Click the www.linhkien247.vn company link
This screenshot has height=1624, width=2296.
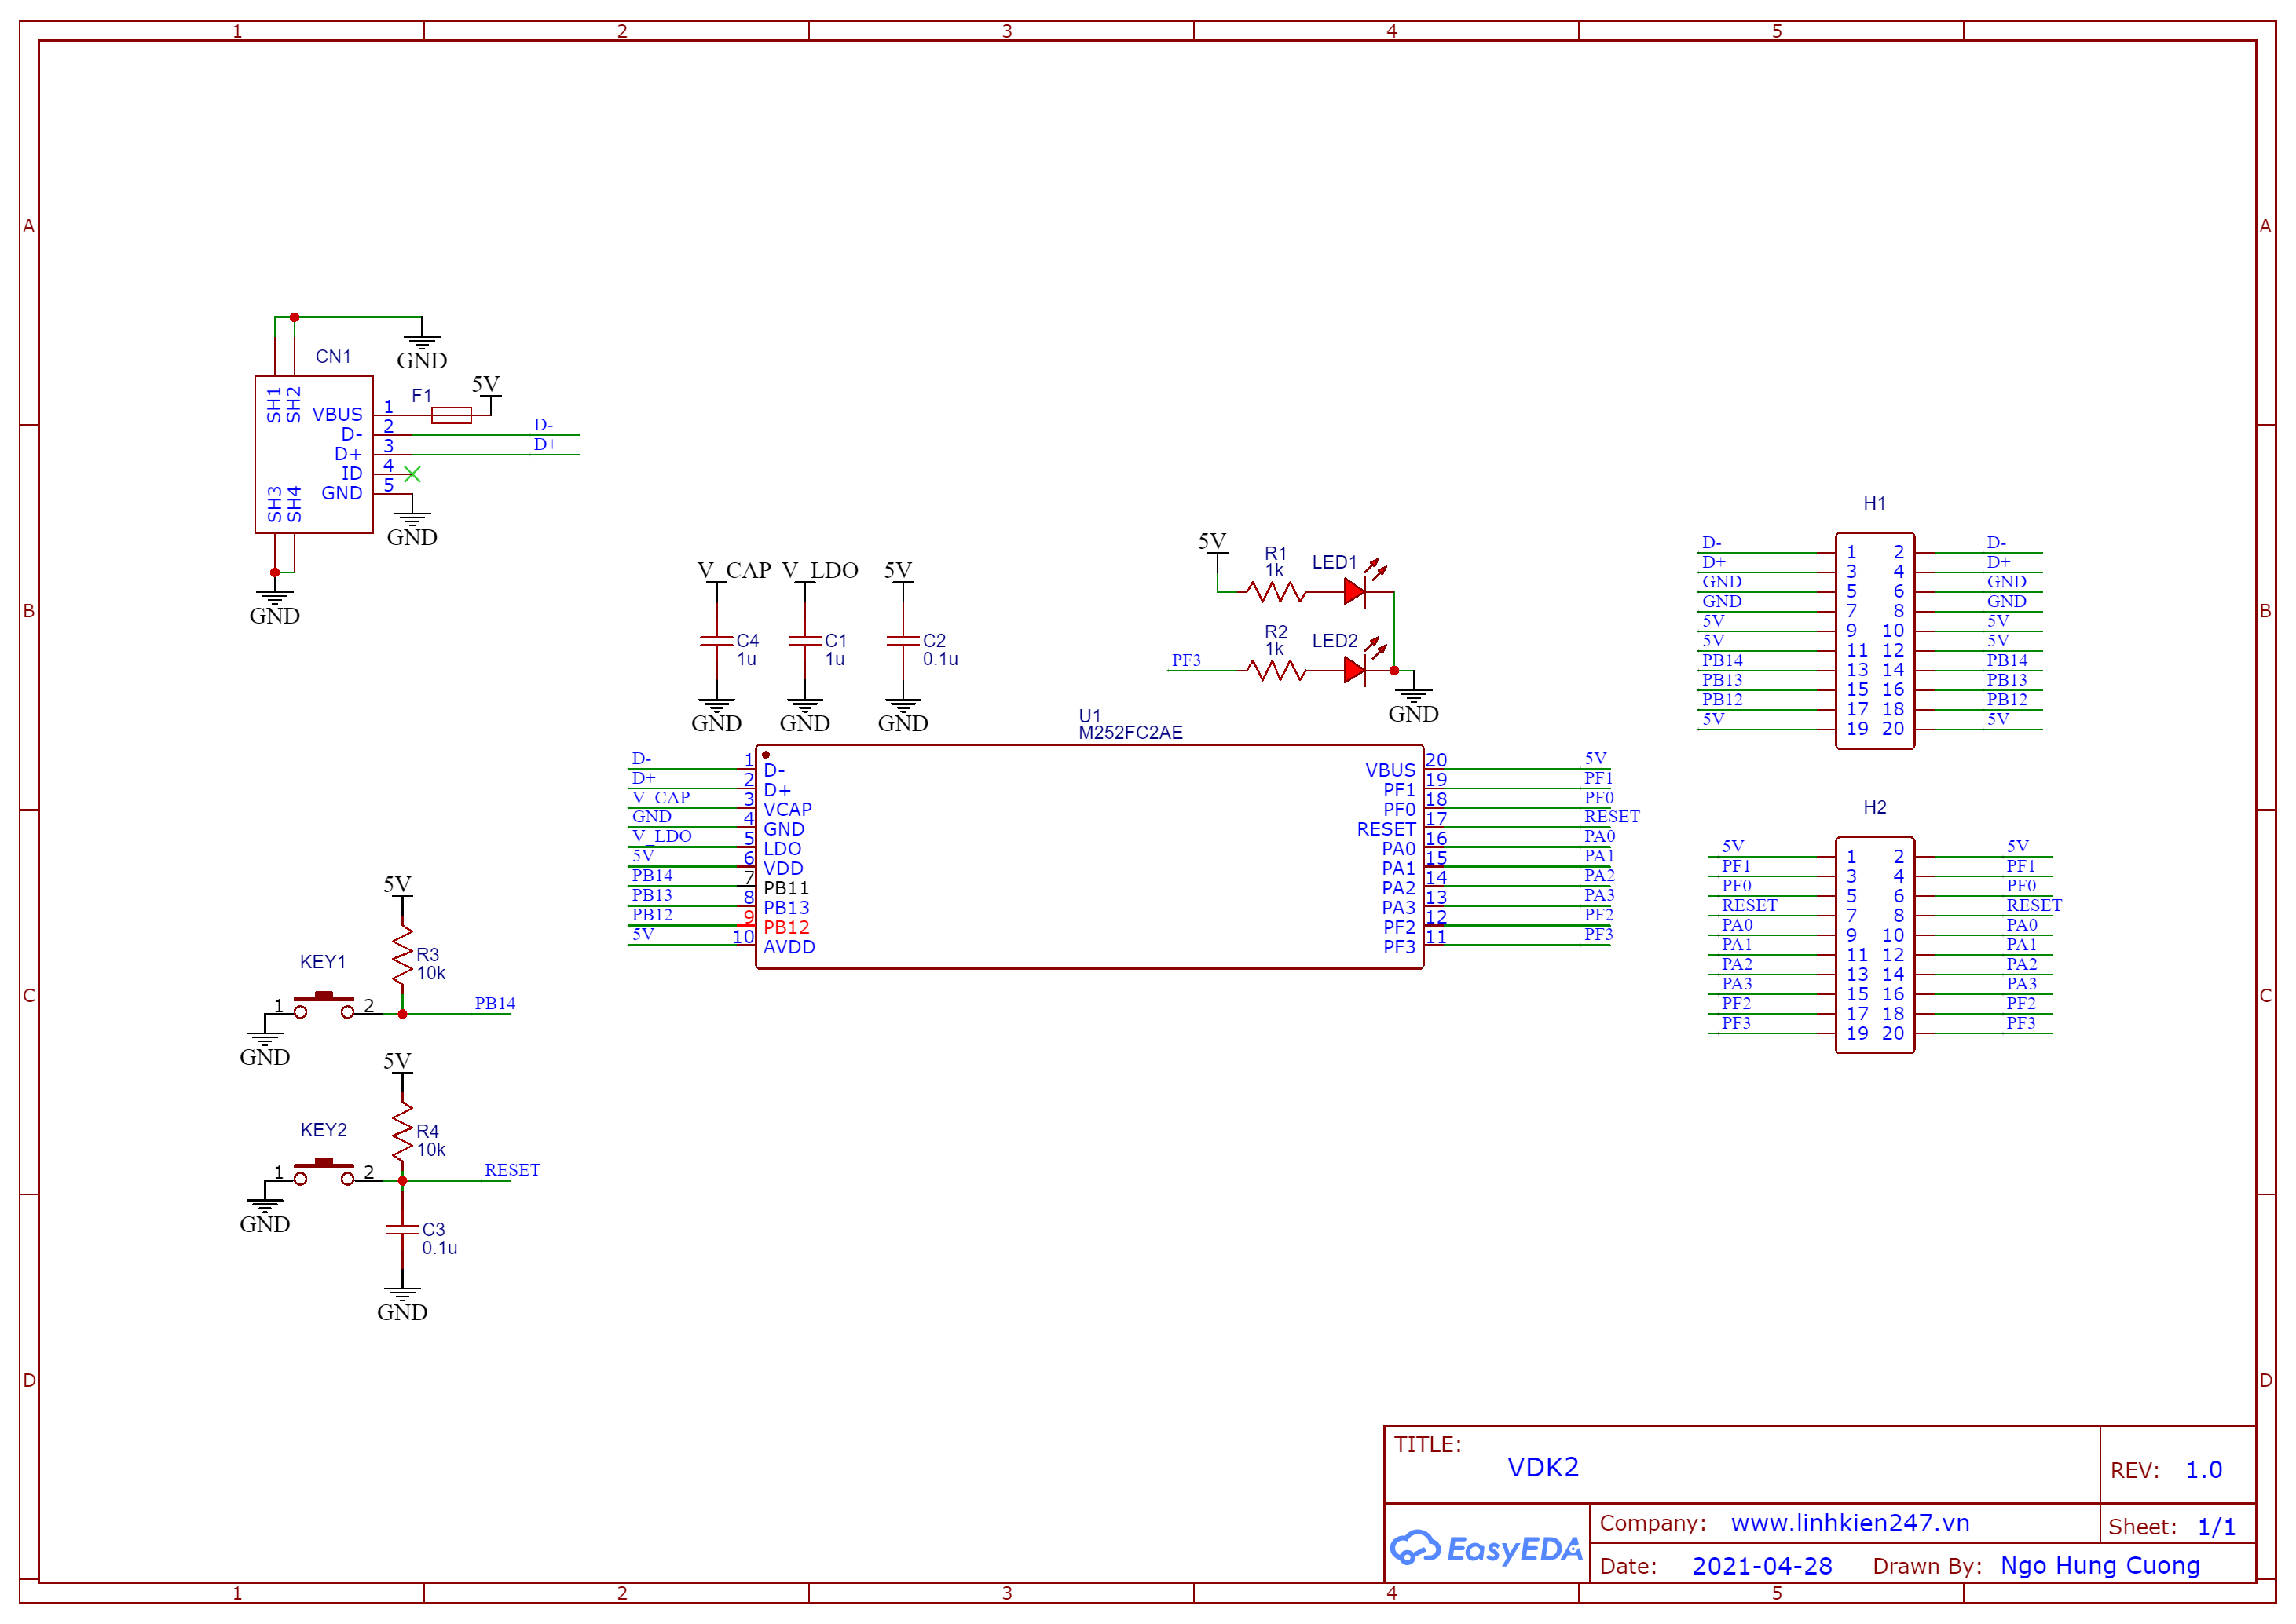click(1850, 1522)
